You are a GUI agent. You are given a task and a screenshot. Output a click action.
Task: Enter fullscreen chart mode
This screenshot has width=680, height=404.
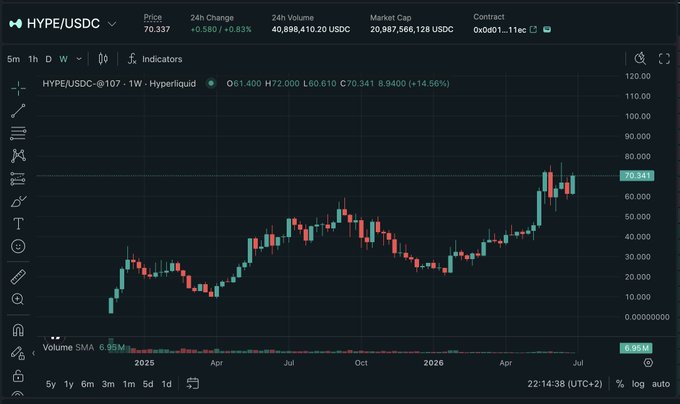click(x=664, y=59)
